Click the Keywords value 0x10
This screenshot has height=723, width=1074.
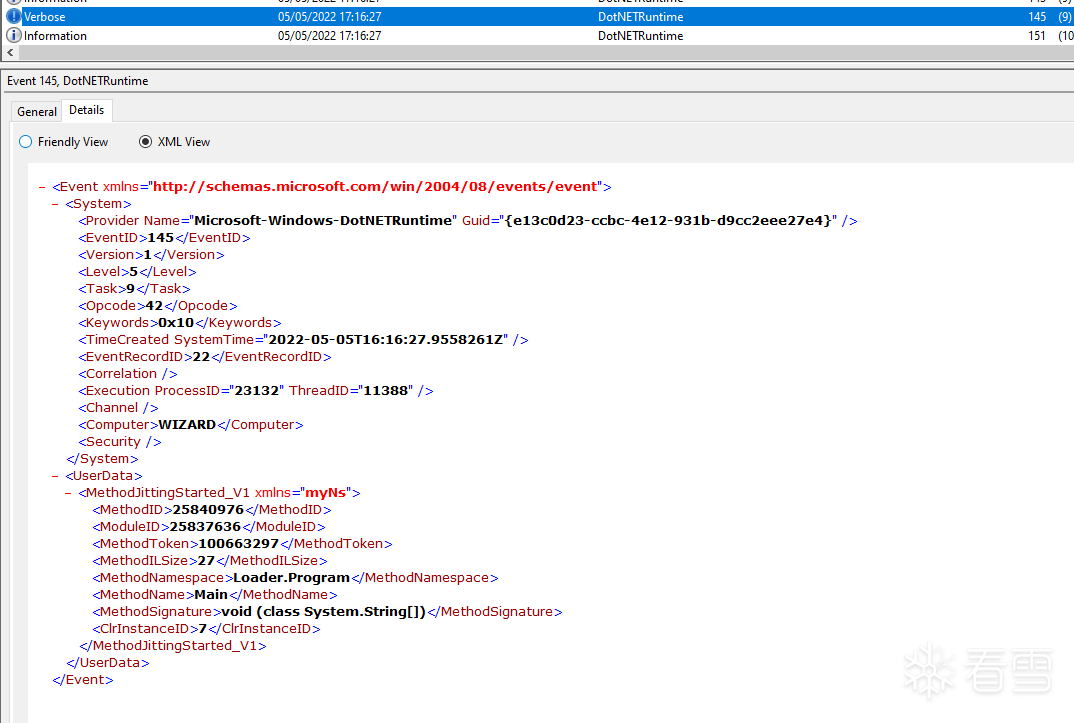click(x=176, y=322)
